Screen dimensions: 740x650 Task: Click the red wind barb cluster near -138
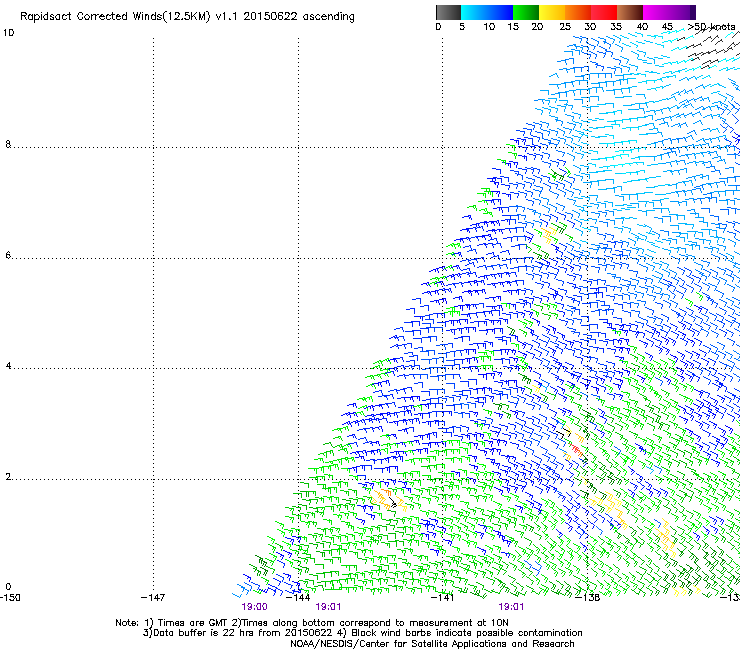(575, 449)
